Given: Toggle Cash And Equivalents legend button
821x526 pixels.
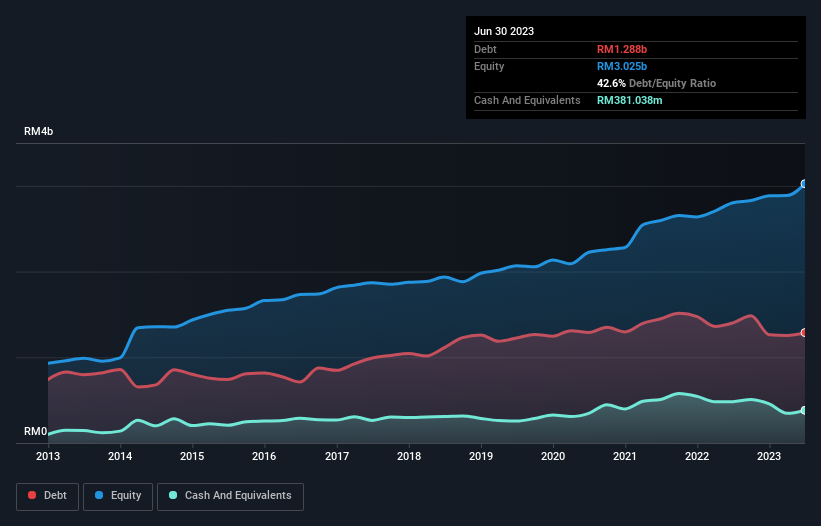Looking at the screenshot, I should coord(230,496).
